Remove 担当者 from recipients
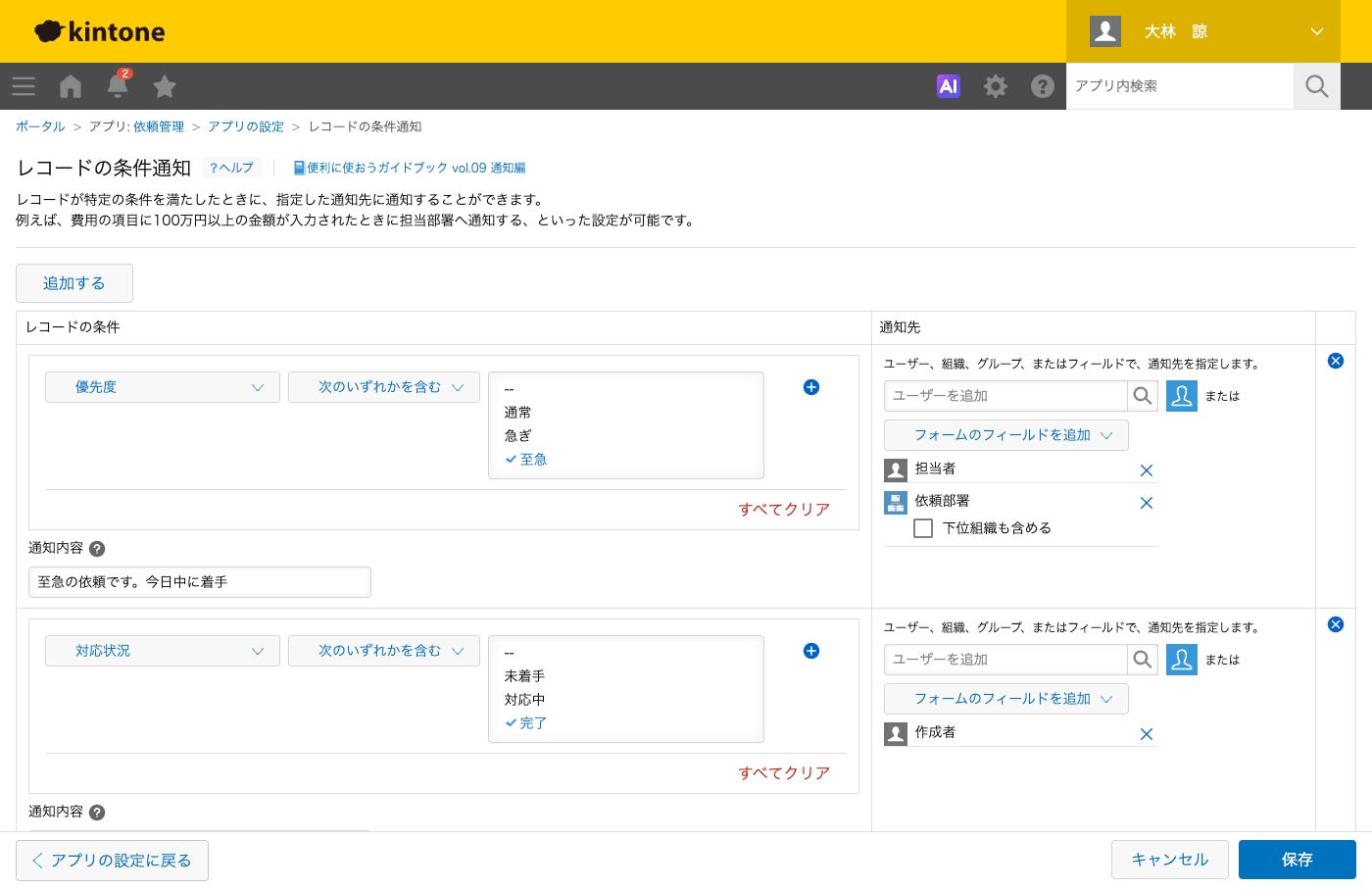Image resolution: width=1372 pixels, height=889 pixels. click(1146, 470)
